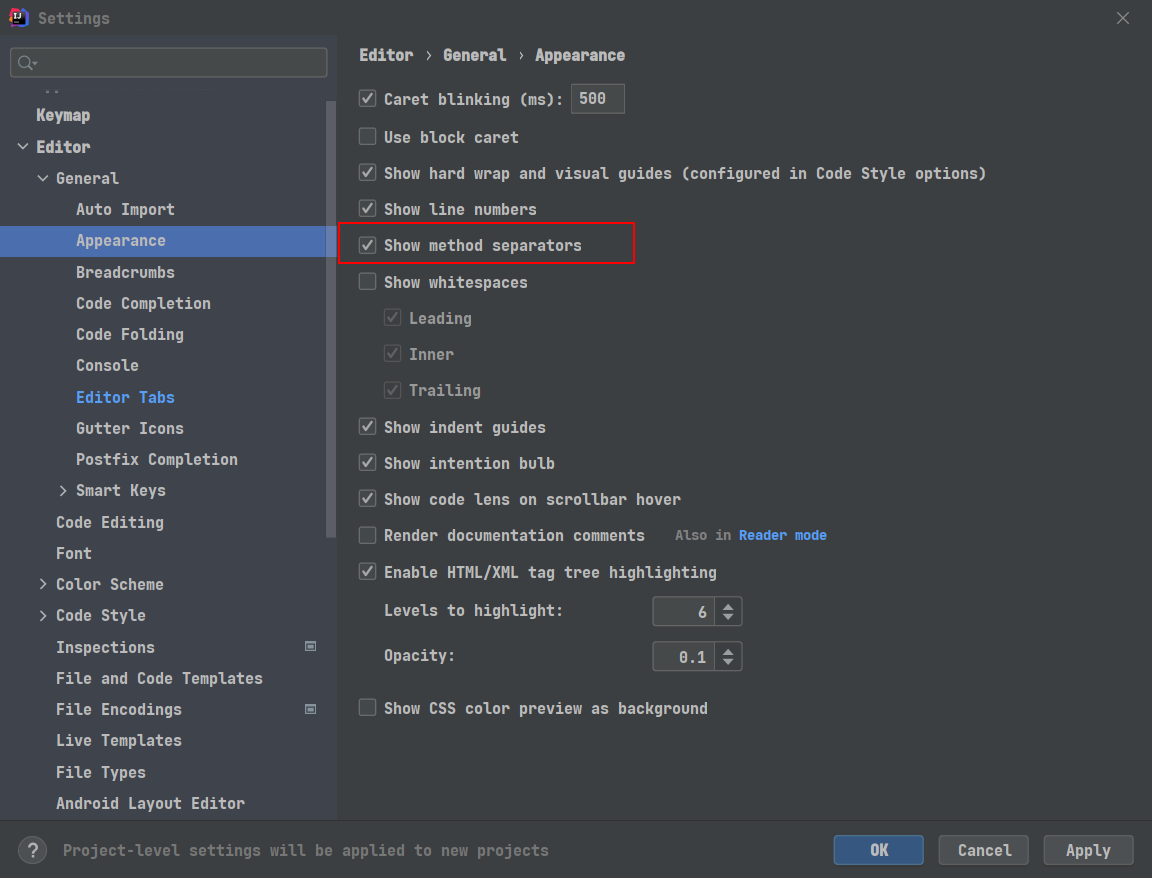Uncheck Show line numbers
This screenshot has height=878, width=1152.
pyautogui.click(x=367, y=209)
